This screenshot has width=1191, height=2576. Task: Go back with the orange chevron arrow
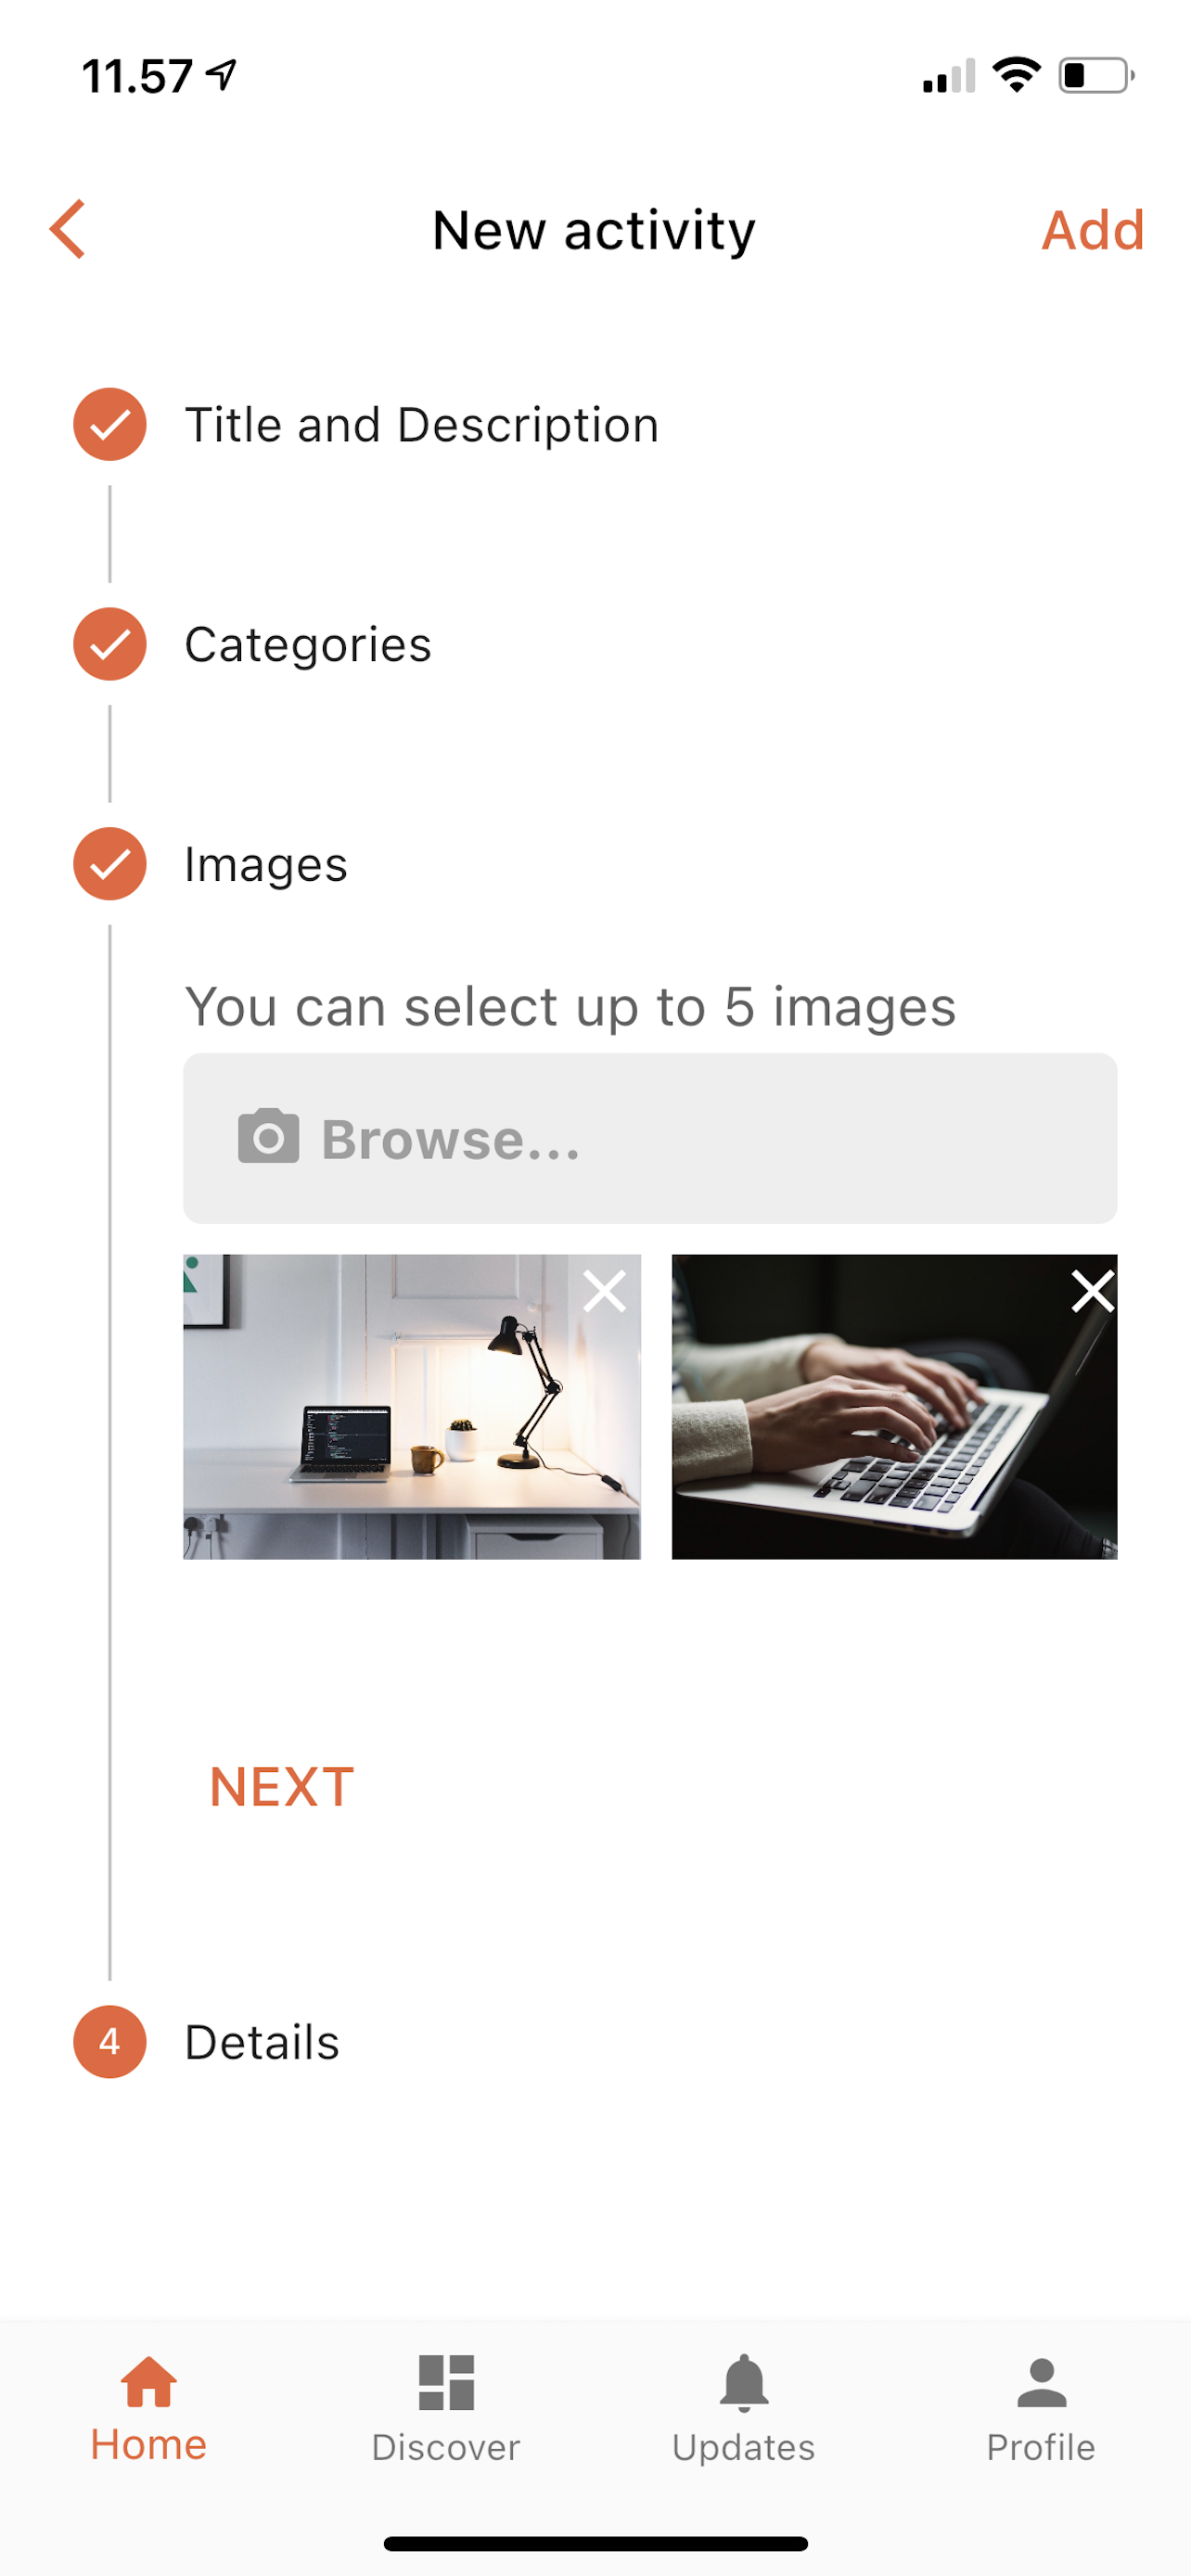68,229
